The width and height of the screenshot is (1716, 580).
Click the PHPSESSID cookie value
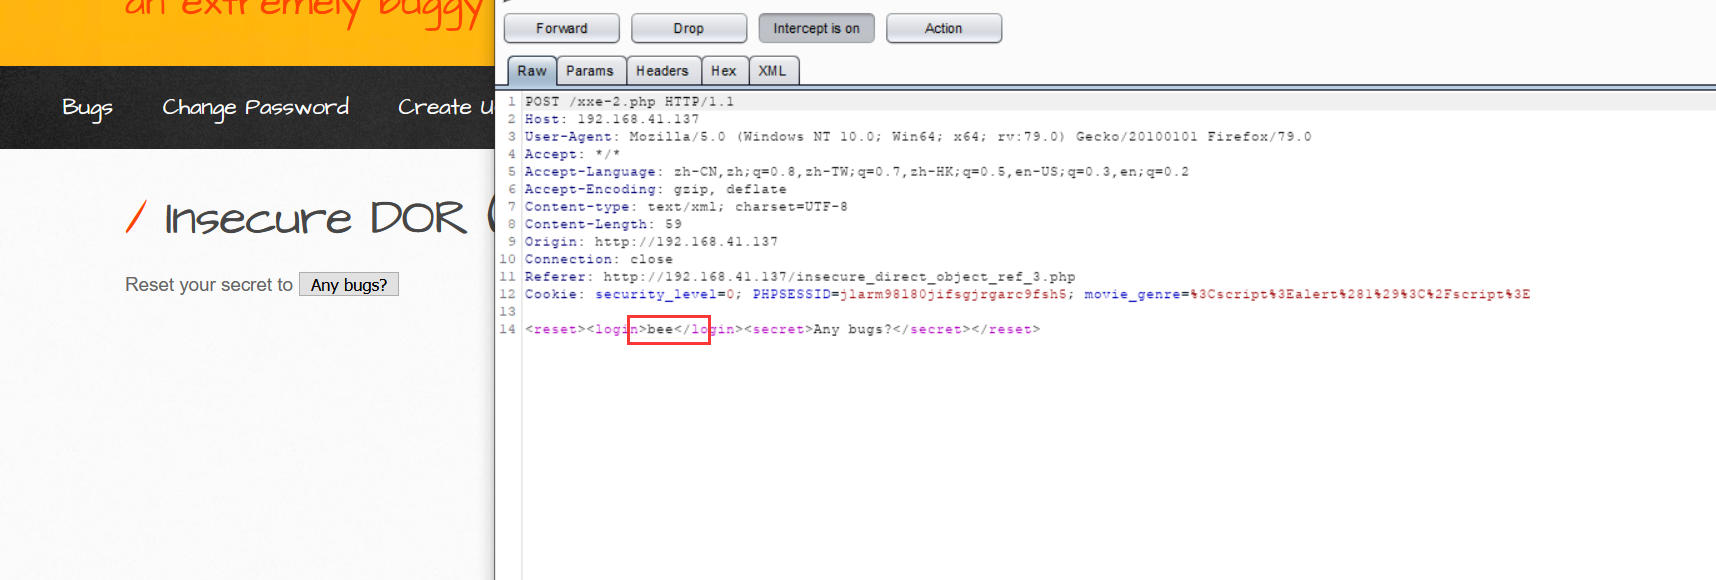pos(953,294)
